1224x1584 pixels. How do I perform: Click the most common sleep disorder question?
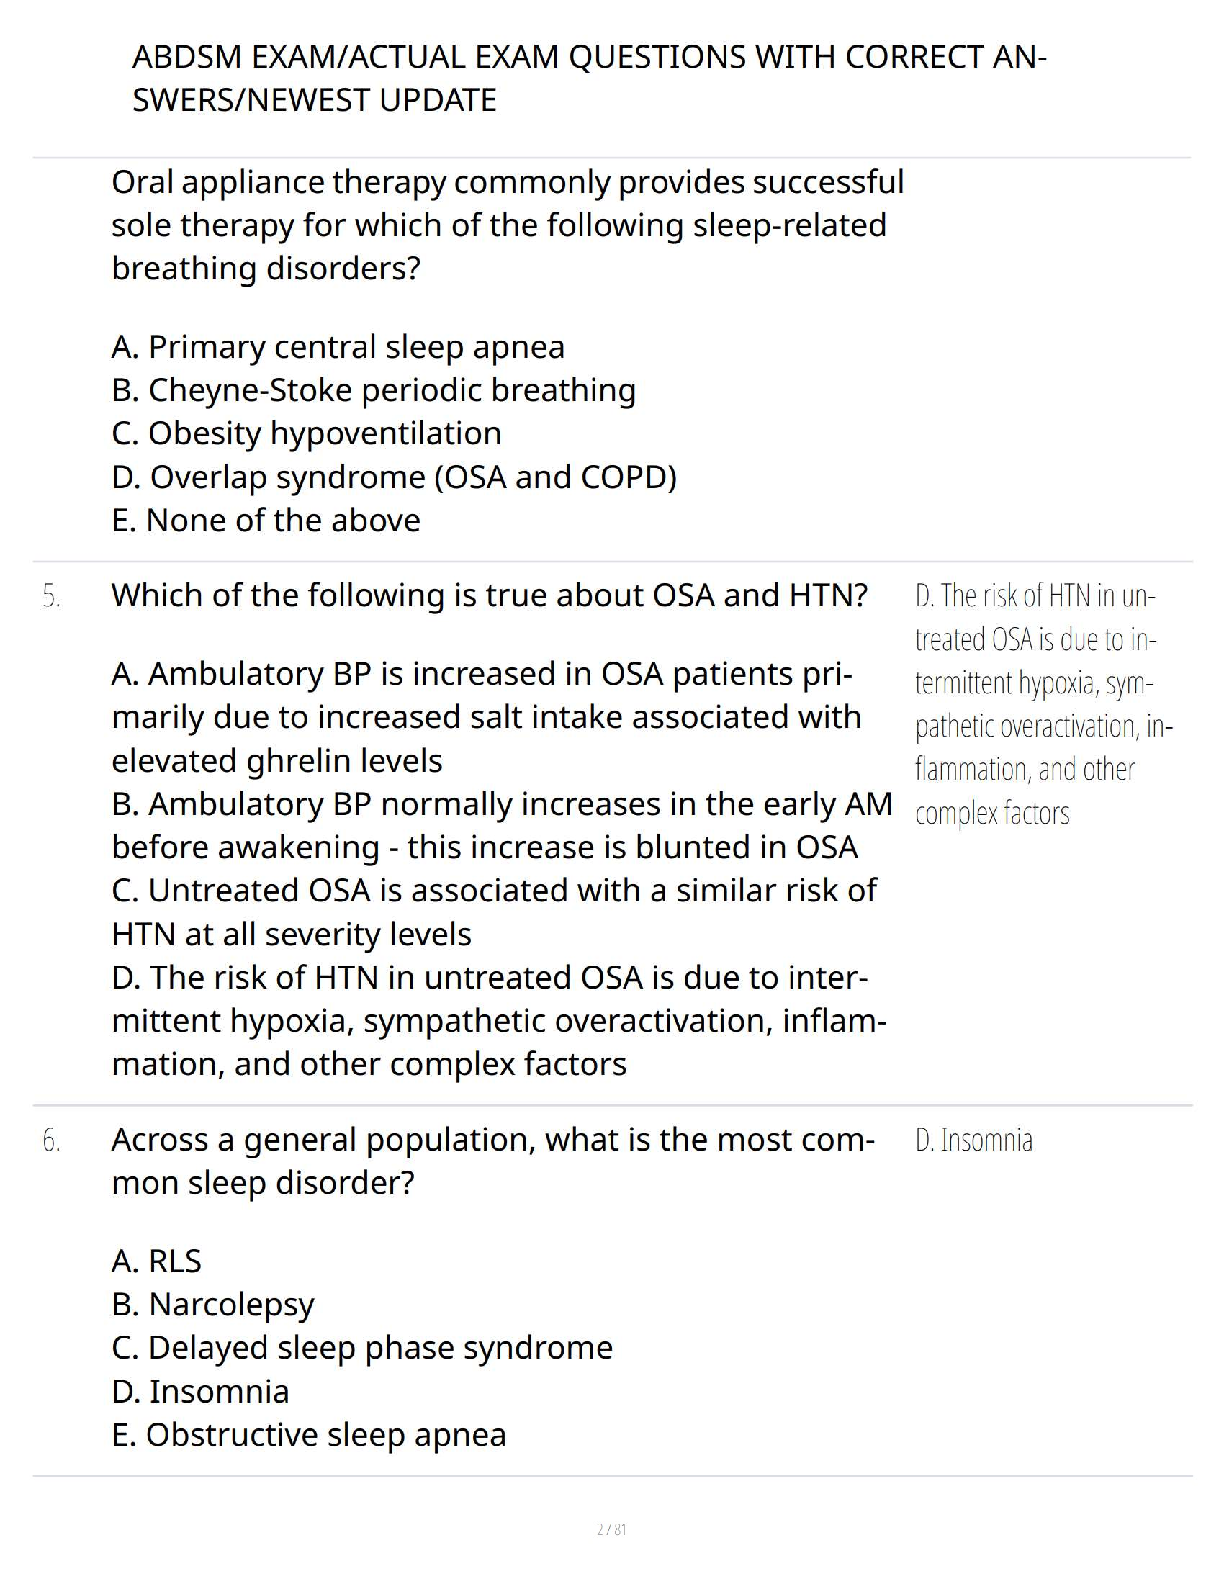click(x=492, y=1161)
